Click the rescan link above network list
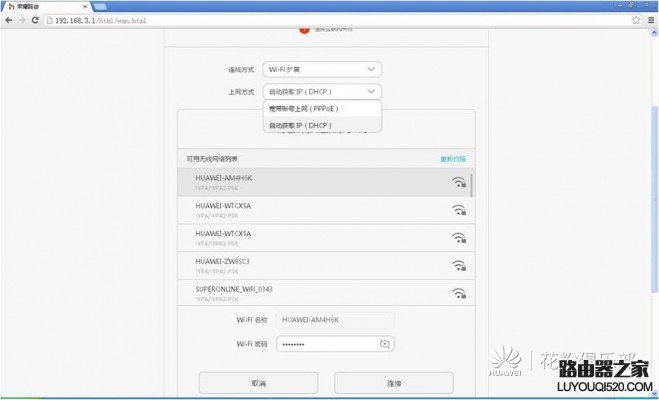Screen dimensions: 659x400 [x=453, y=159]
